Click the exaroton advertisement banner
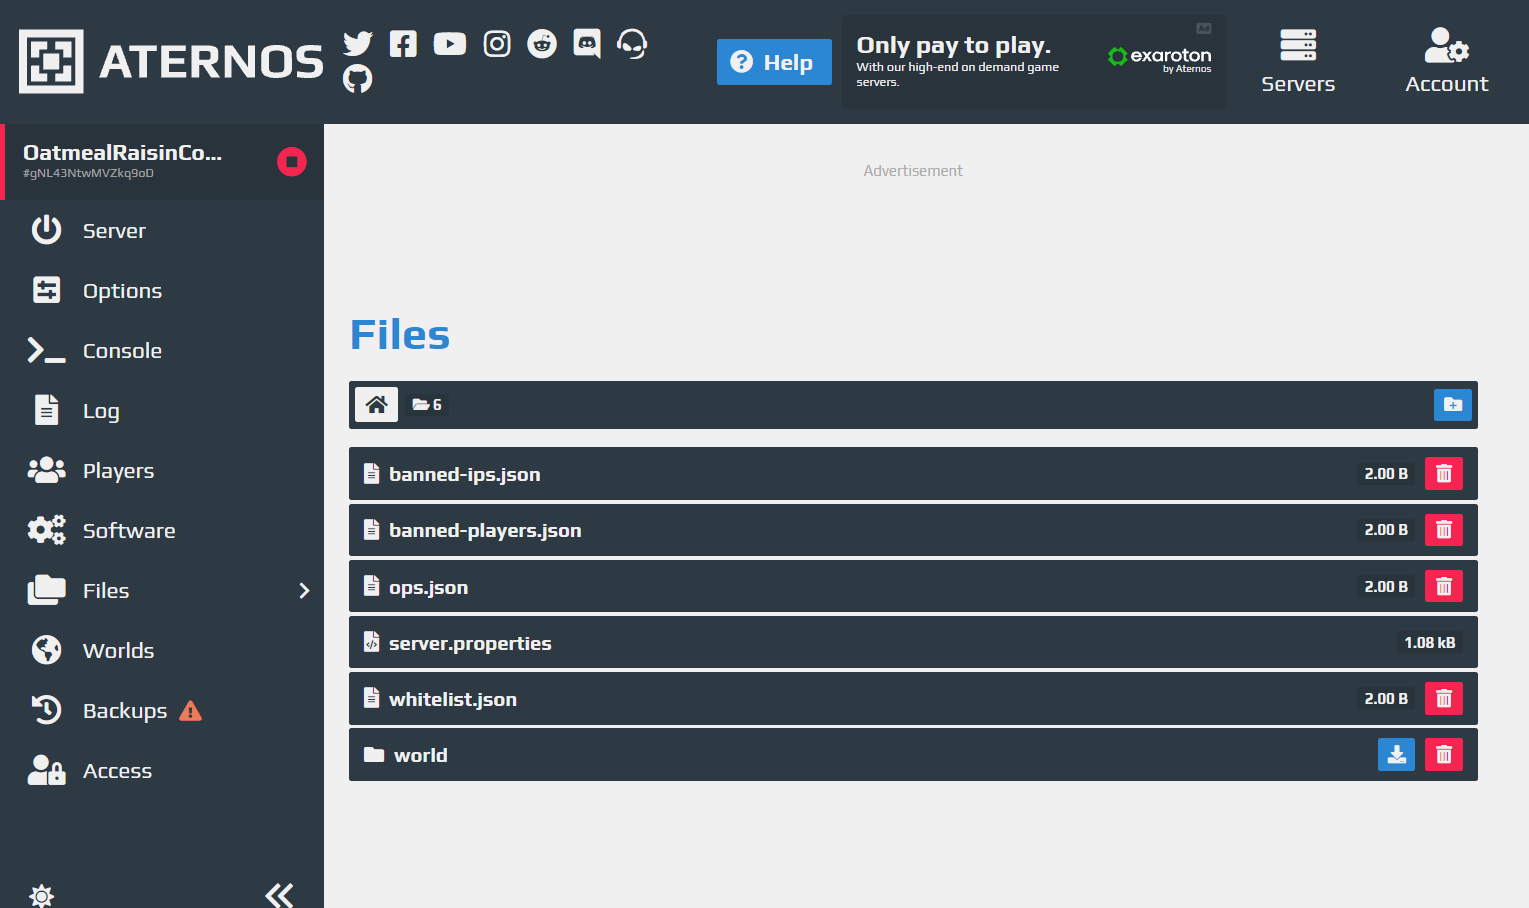1529x908 pixels. click(x=1034, y=62)
